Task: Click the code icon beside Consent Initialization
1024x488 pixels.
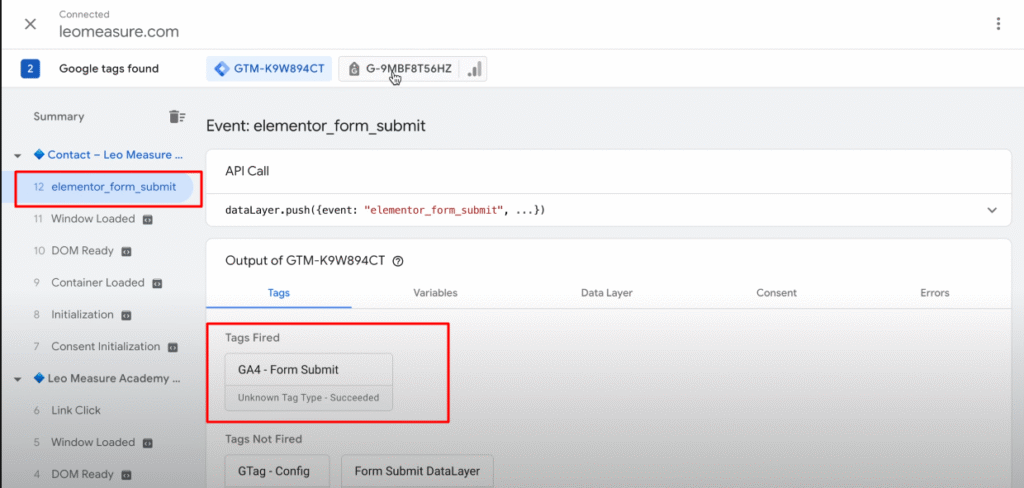Action: point(172,347)
